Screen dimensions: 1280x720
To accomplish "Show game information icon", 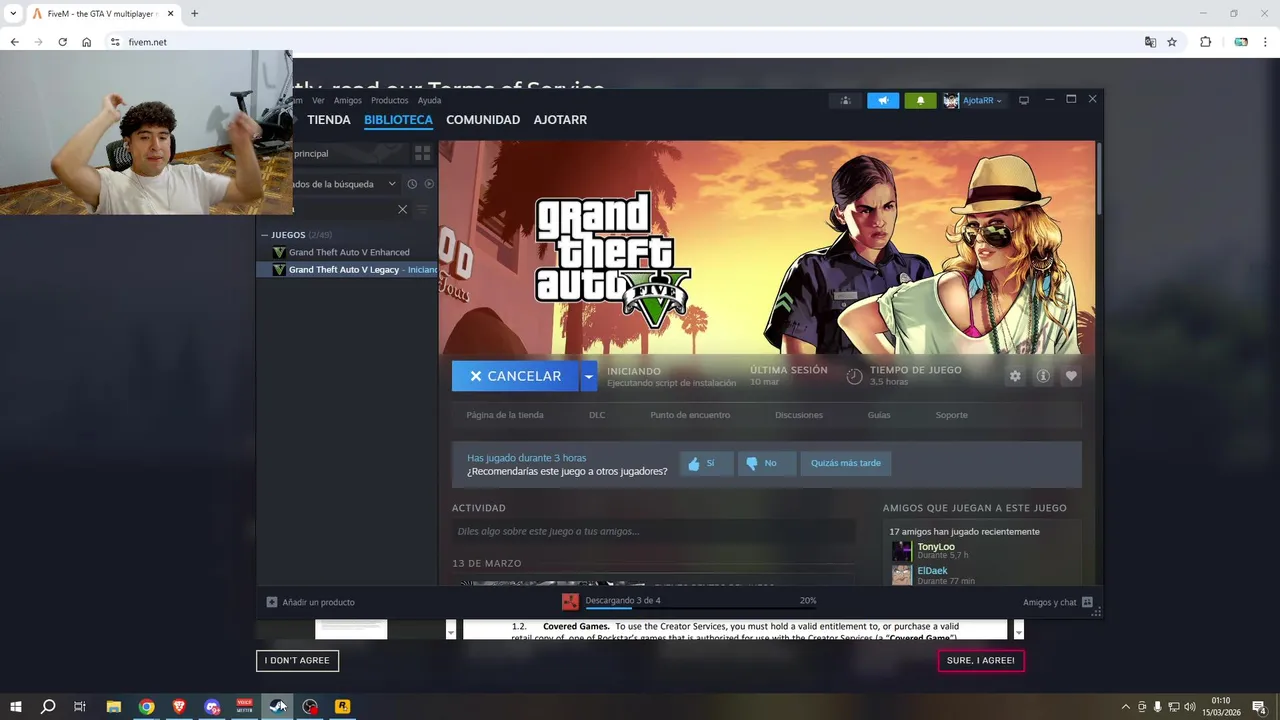I will (1043, 376).
